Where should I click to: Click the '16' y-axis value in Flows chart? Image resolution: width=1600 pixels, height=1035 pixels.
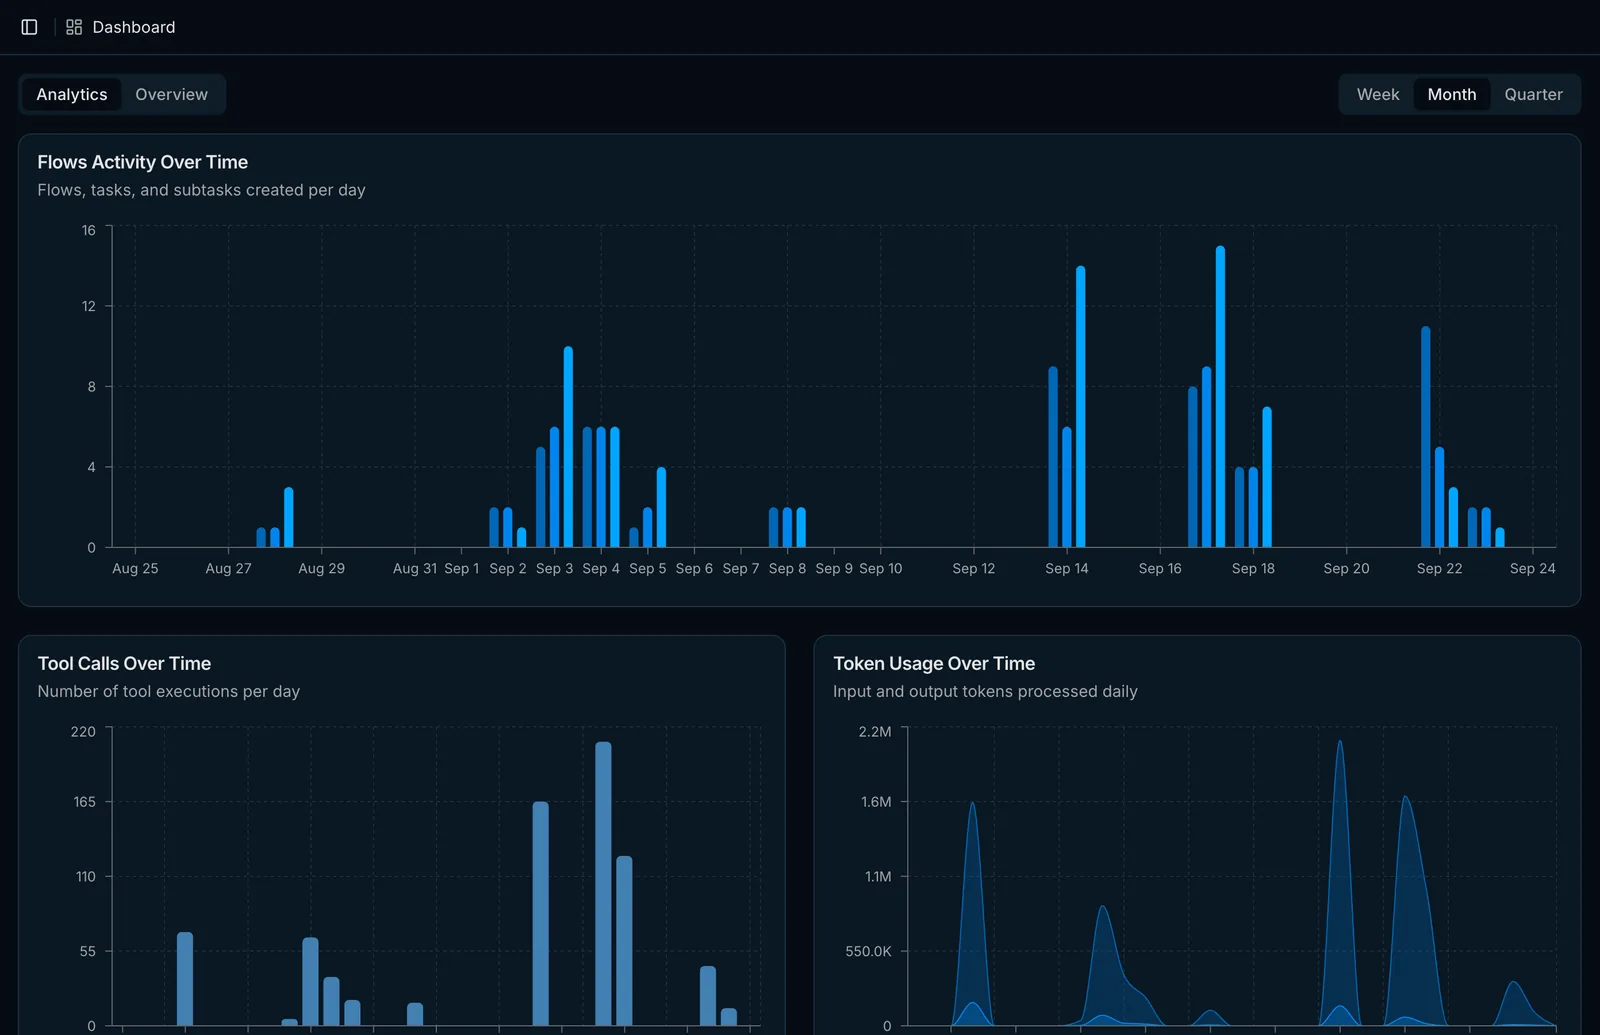[x=89, y=230]
